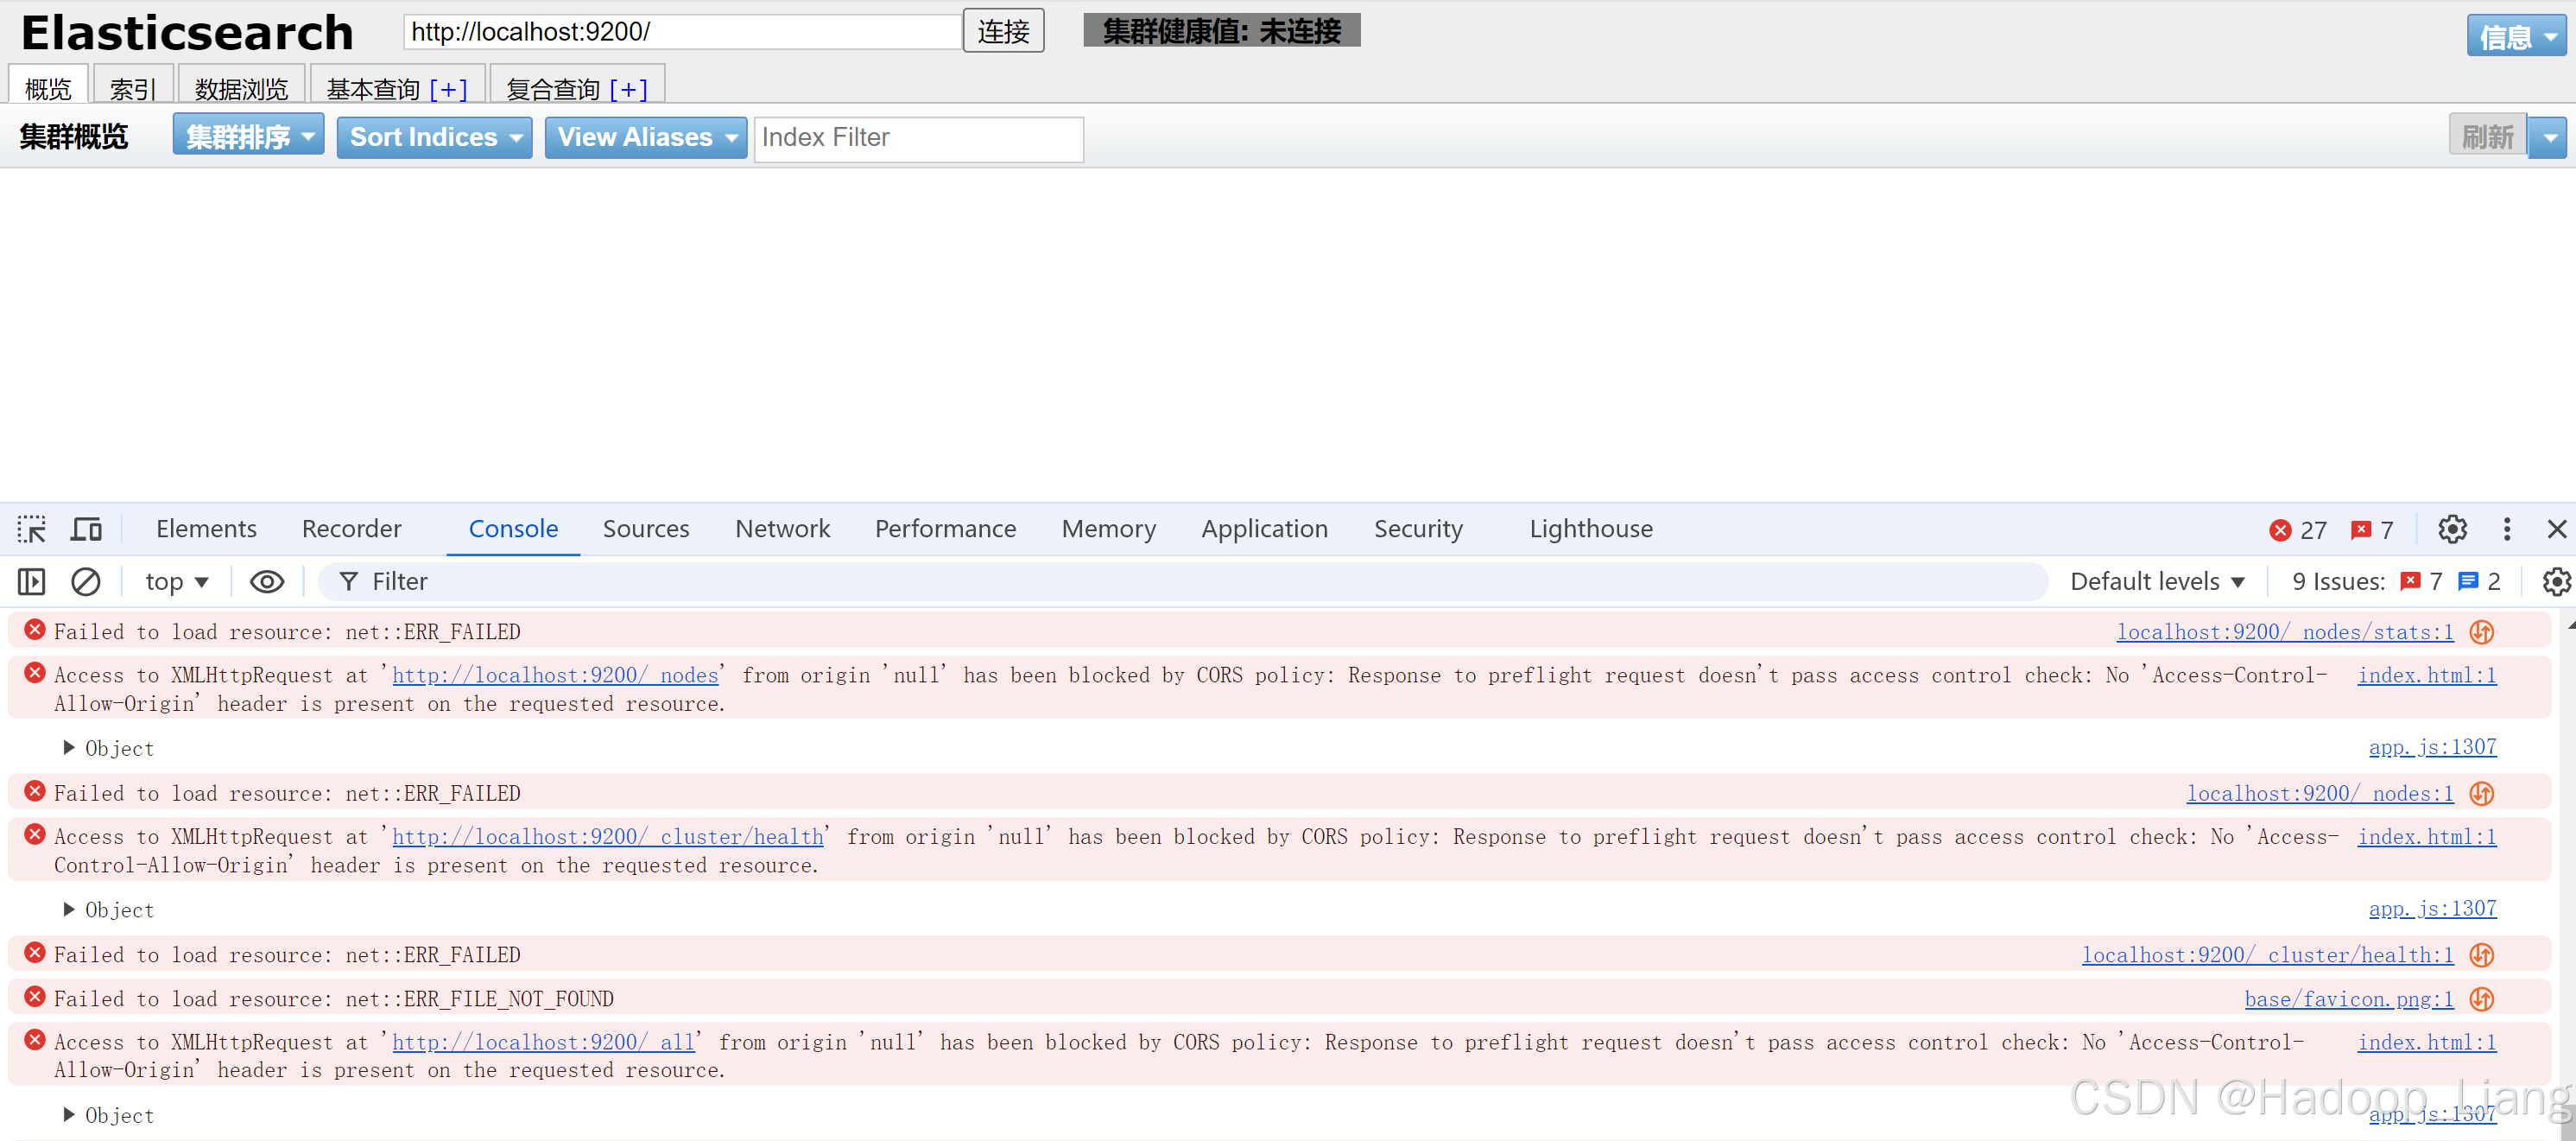The height and width of the screenshot is (1141, 2576).
Task: Click orange network icon on nodes/stats row
Action: [x=2481, y=632]
